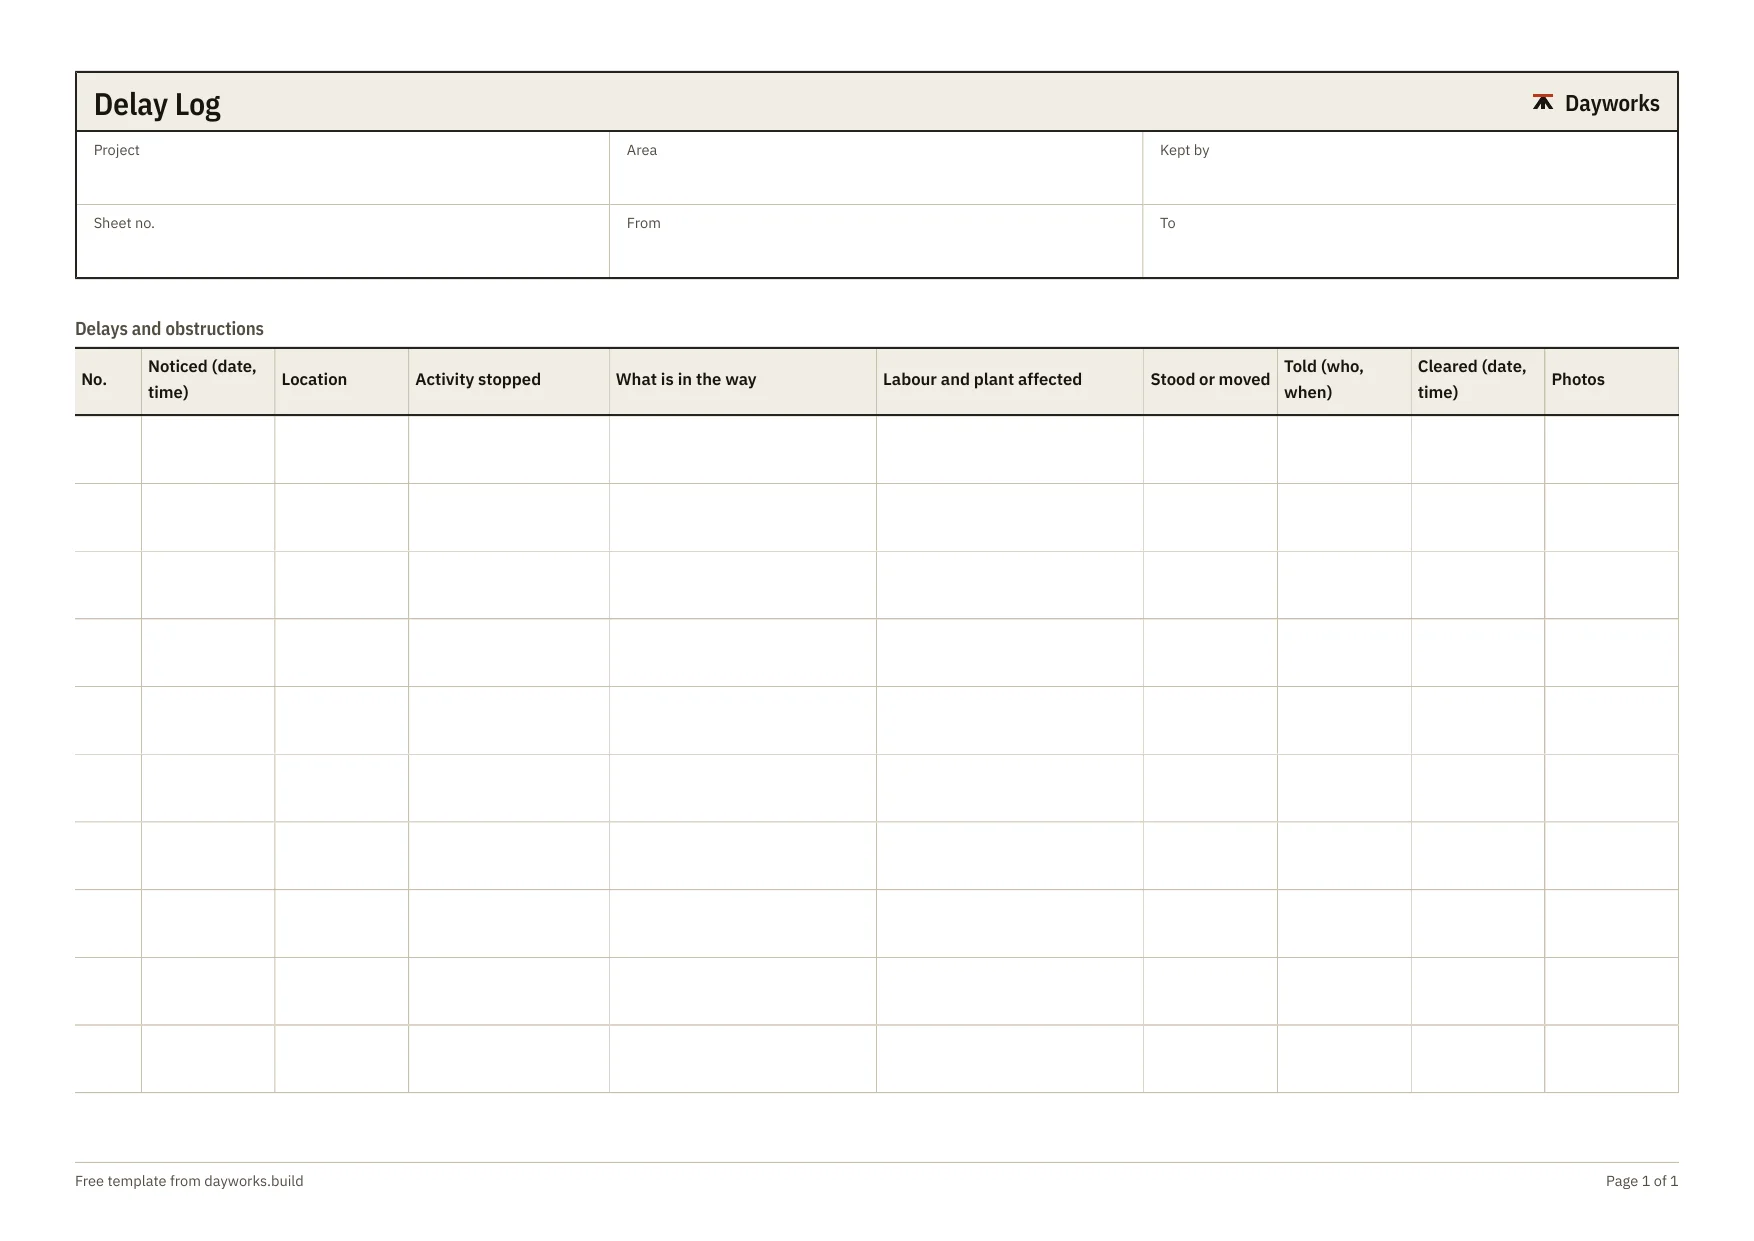Click the Location column header
This screenshot has width=1754, height=1241.
coord(342,381)
